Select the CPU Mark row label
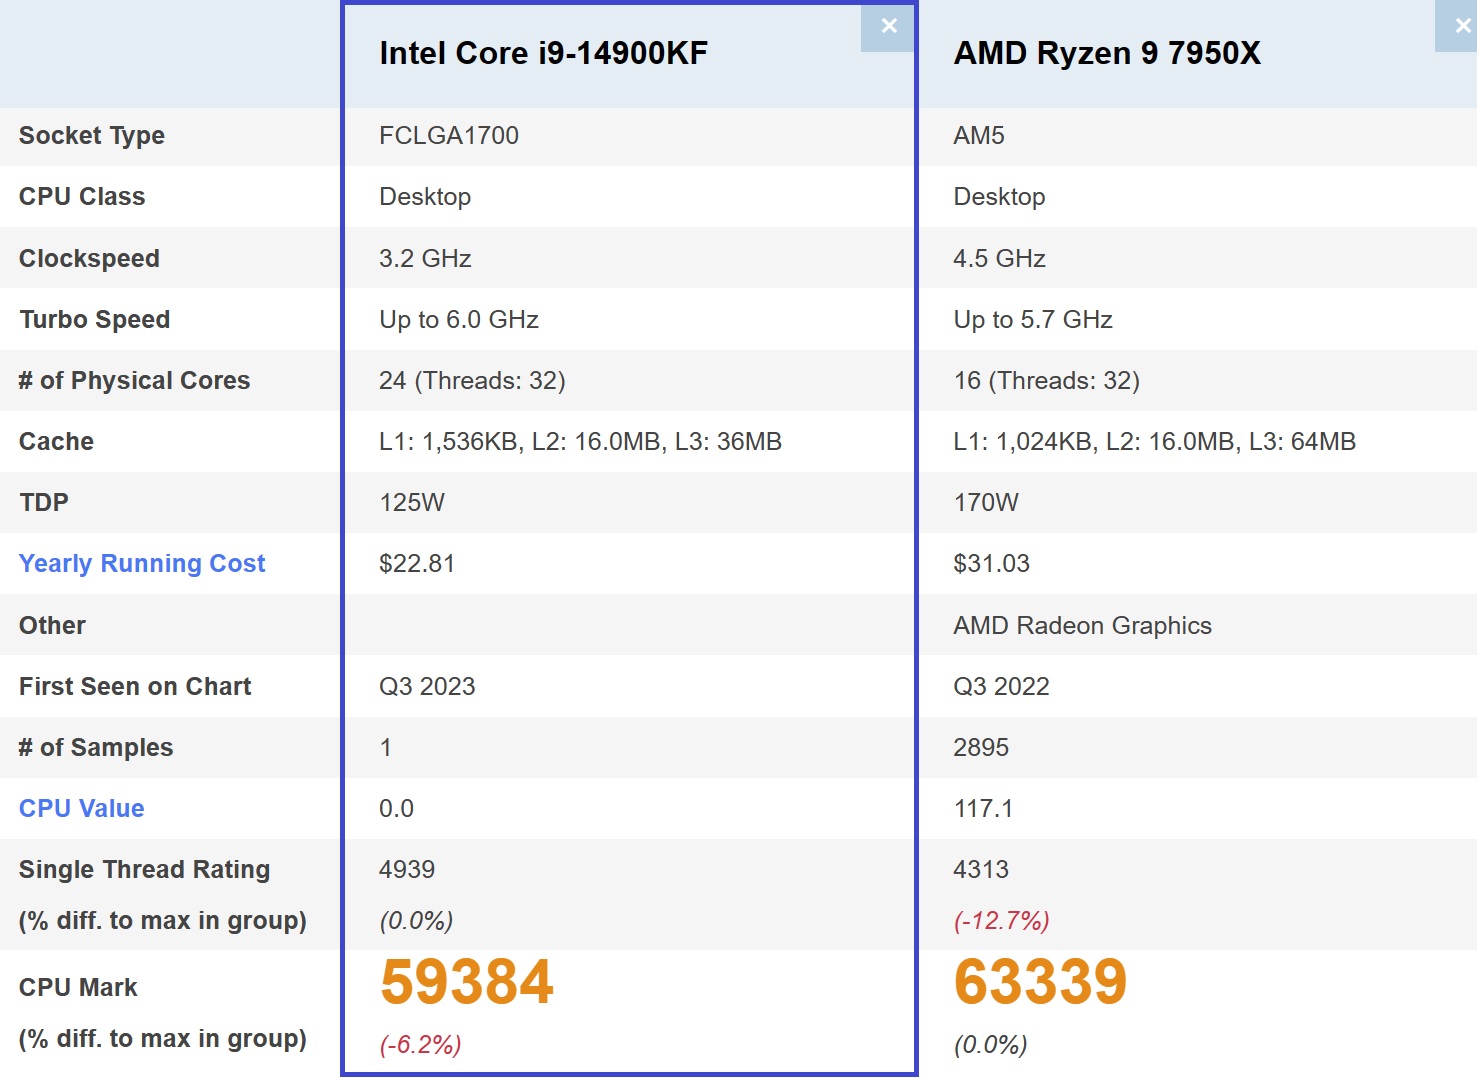The width and height of the screenshot is (1477, 1078). pyautogui.click(x=78, y=987)
